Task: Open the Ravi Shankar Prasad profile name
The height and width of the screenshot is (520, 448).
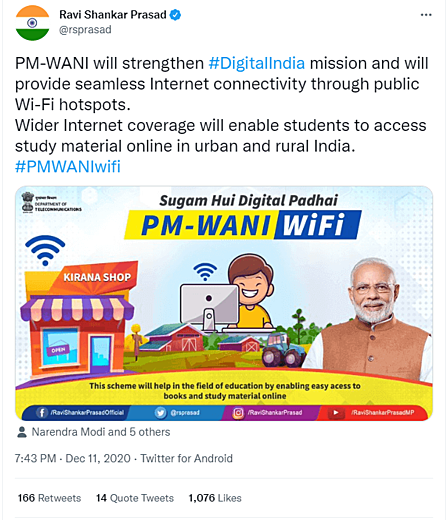Action: tap(113, 15)
